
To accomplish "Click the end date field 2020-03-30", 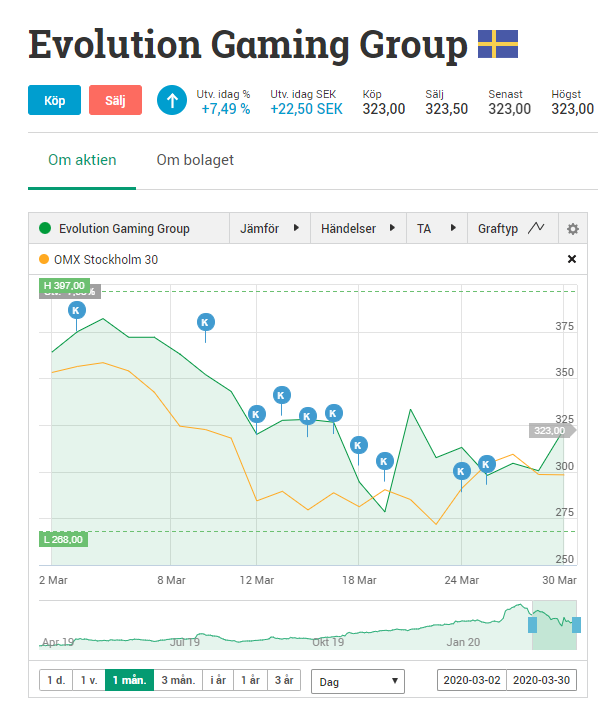I will 542,680.
